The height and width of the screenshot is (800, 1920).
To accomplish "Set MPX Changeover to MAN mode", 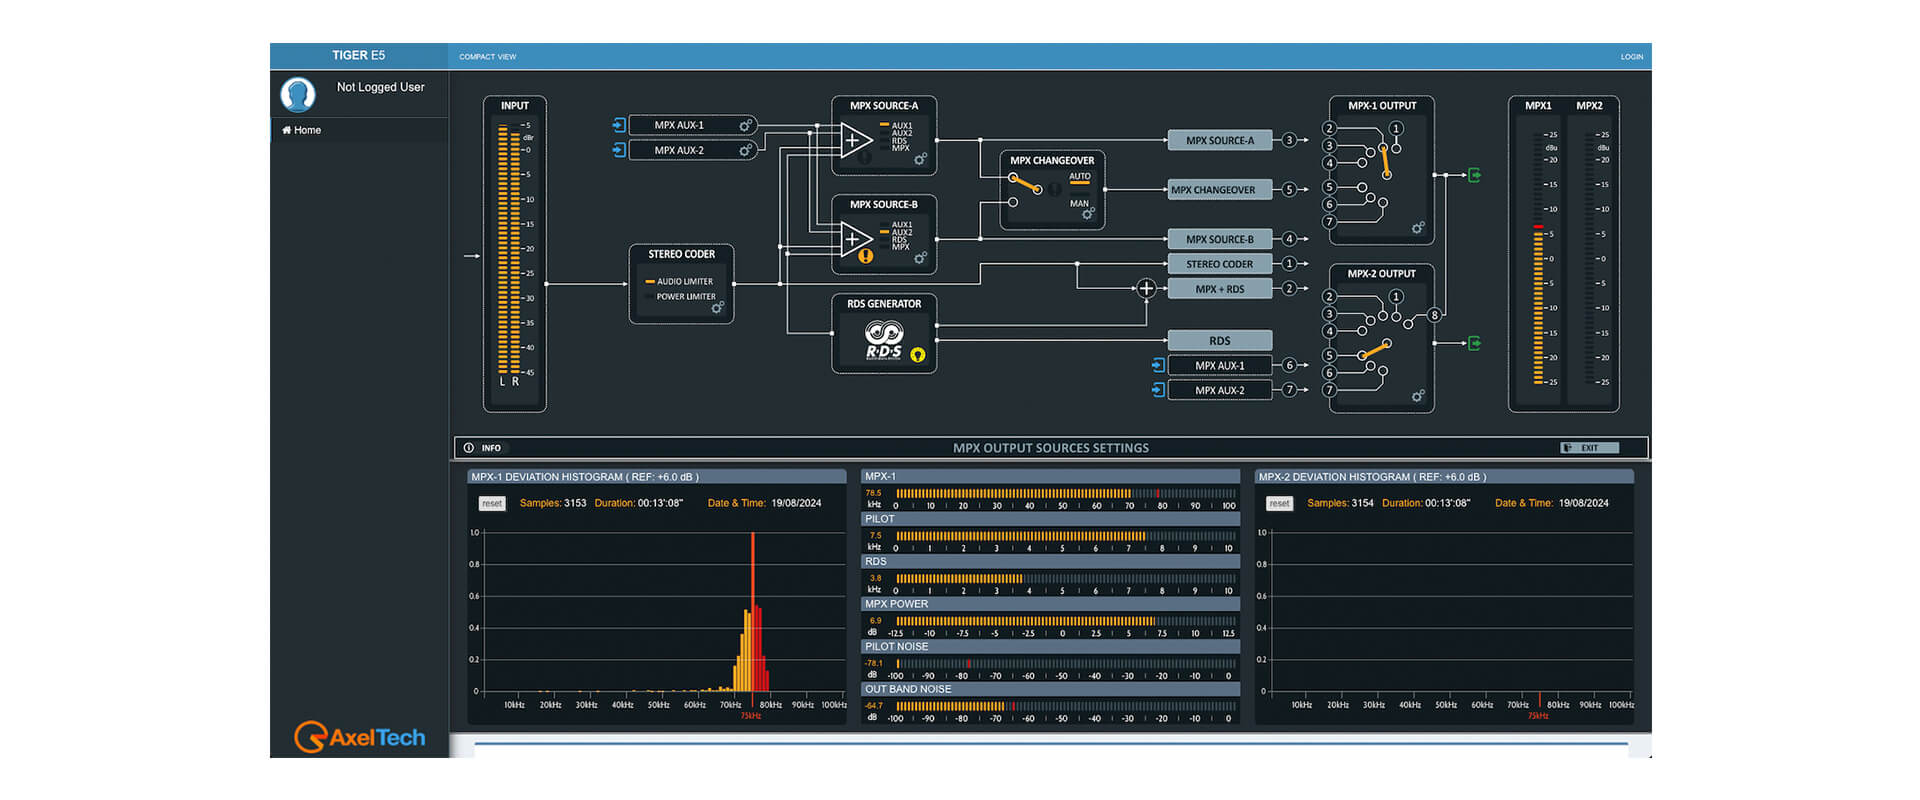I will tap(1080, 203).
